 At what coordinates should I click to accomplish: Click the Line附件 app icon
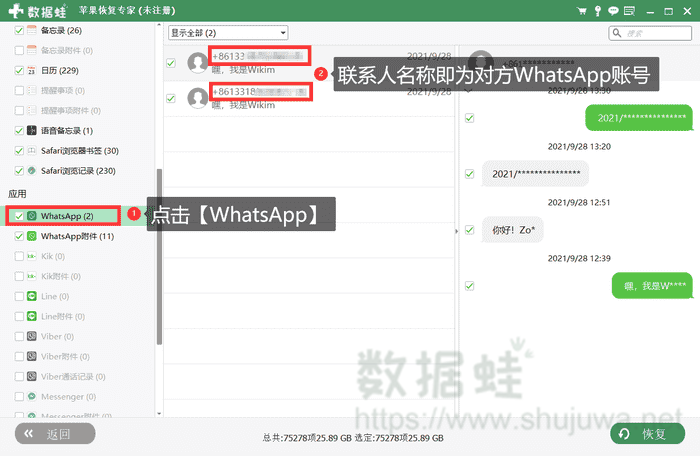pos(32,316)
